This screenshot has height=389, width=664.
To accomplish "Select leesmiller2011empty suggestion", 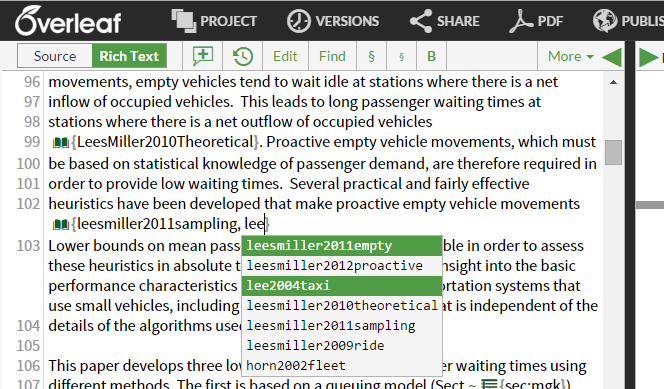I will 342,246.
